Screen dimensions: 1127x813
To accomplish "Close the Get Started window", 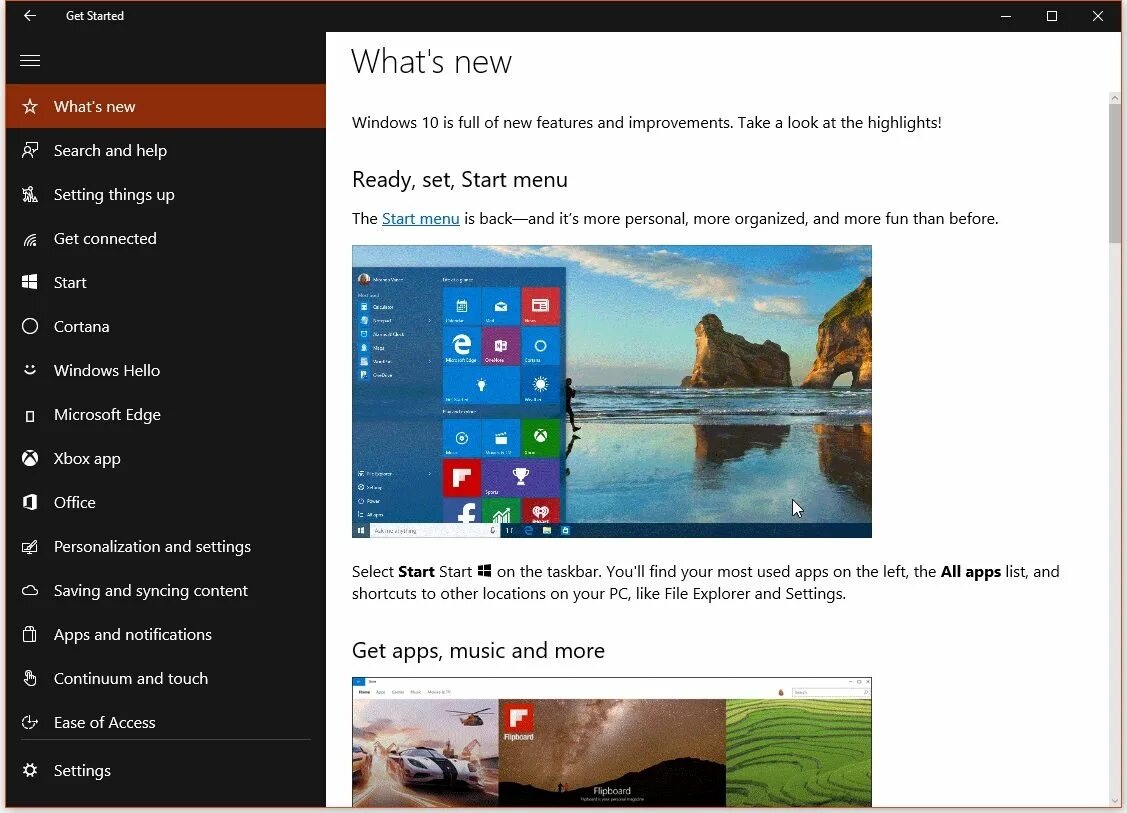I will click(x=1098, y=16).
